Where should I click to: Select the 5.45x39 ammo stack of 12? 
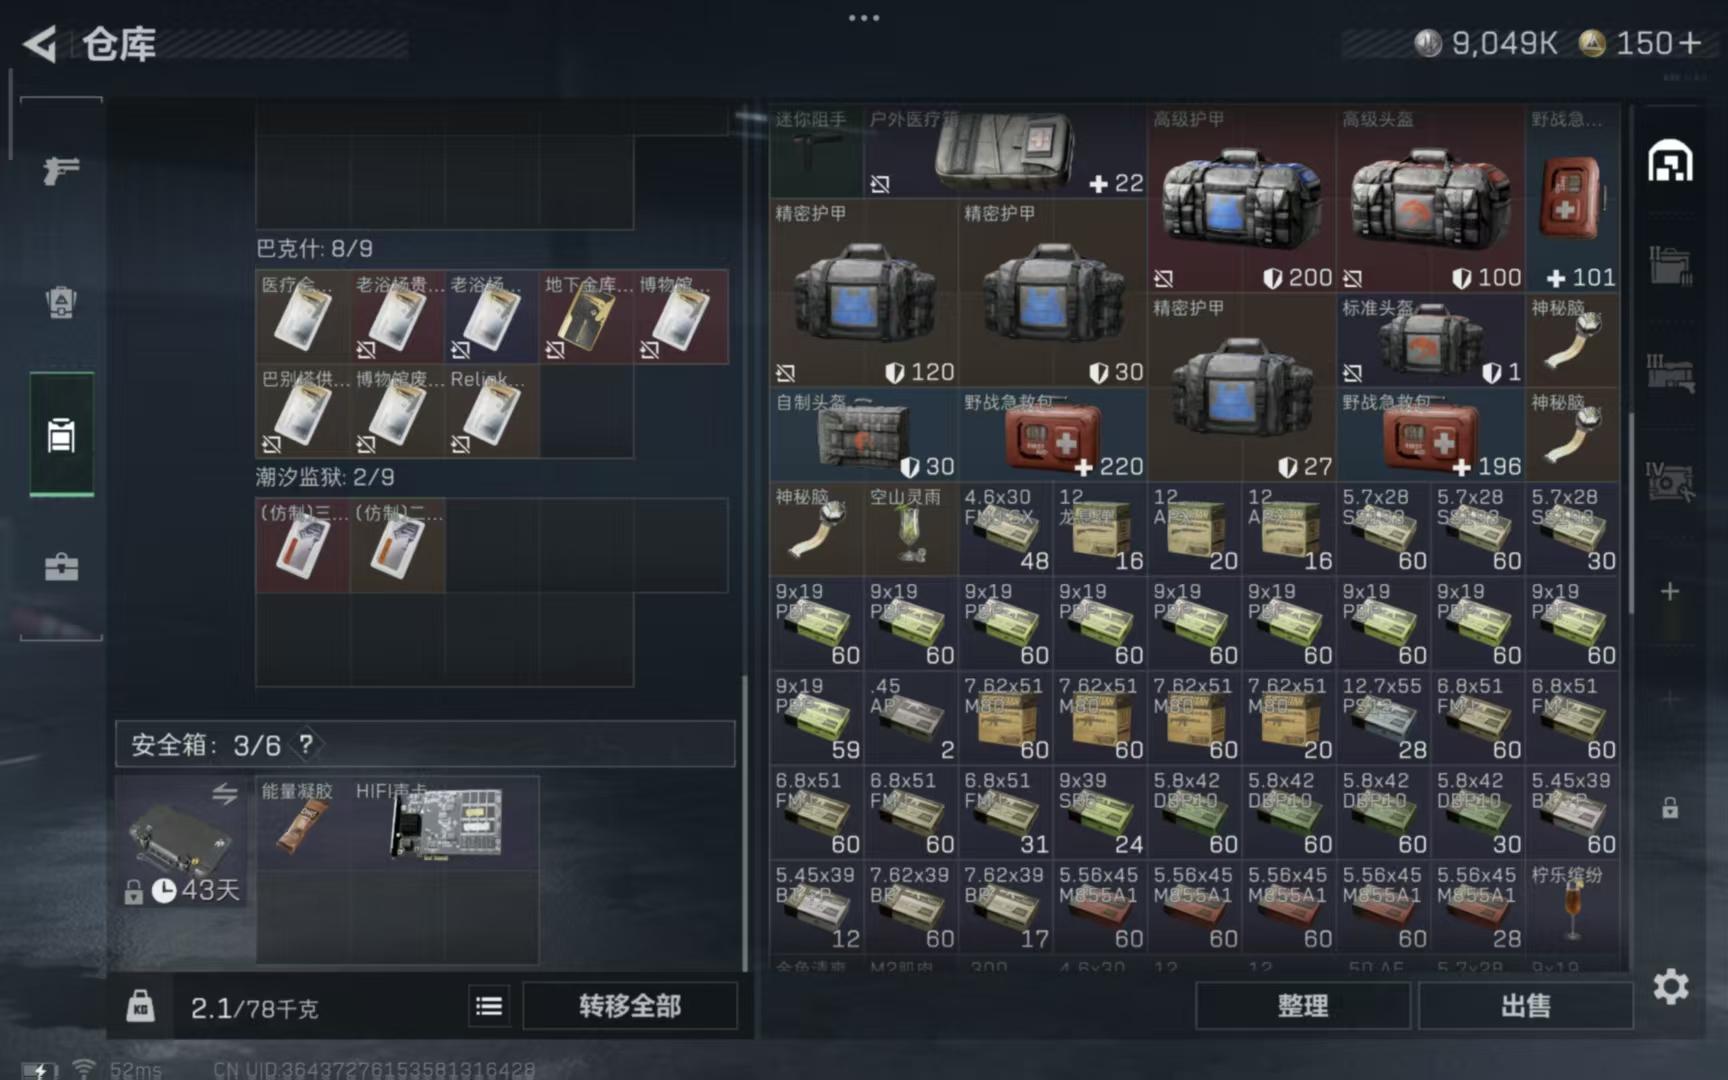817,907
